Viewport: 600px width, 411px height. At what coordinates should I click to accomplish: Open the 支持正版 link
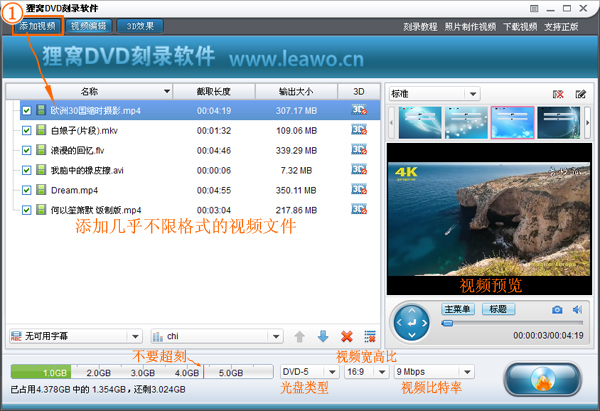pos(561,27)
